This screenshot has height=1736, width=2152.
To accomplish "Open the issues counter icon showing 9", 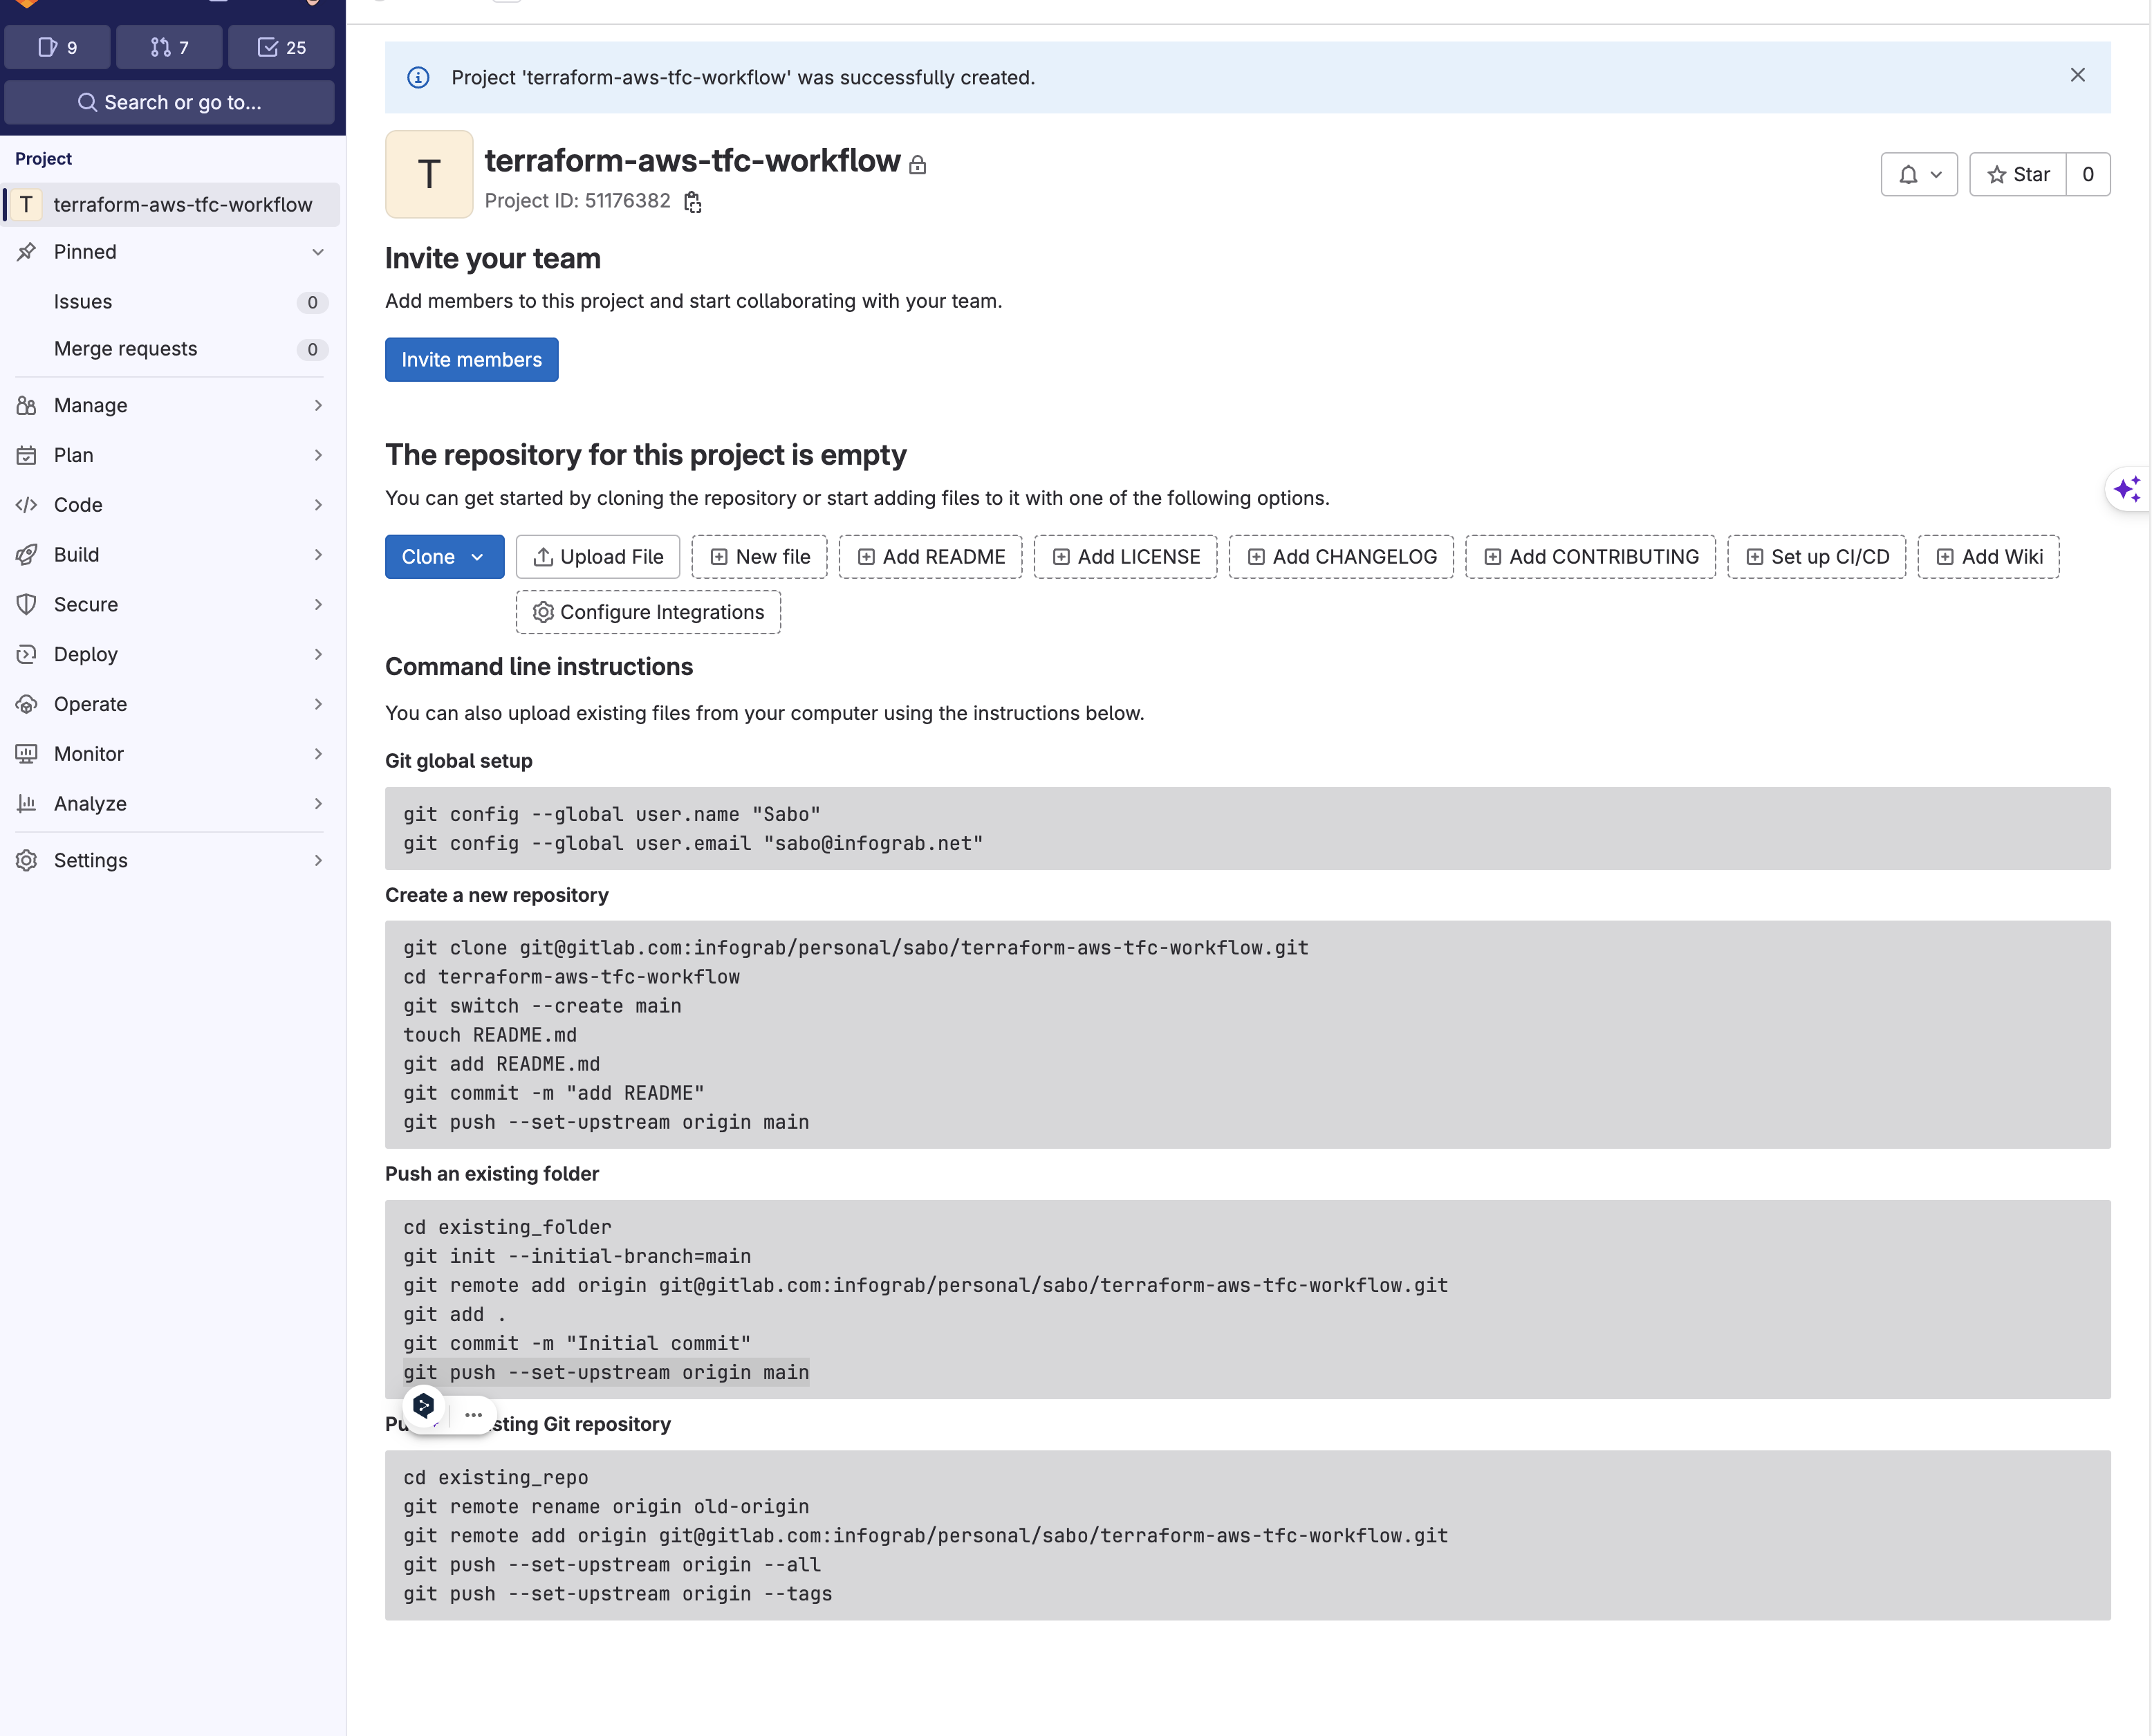I will pos(57,47).
